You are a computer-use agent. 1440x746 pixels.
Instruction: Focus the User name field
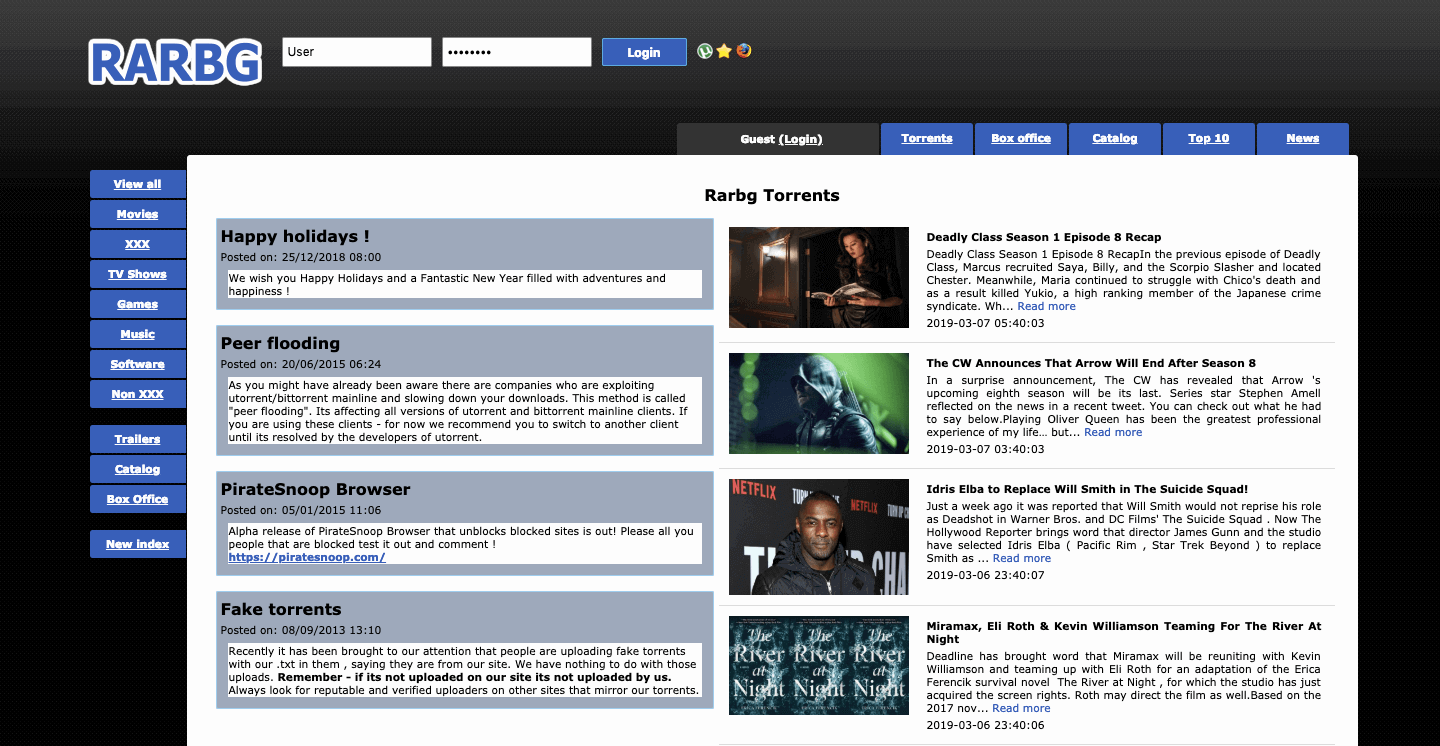[357, 52]
